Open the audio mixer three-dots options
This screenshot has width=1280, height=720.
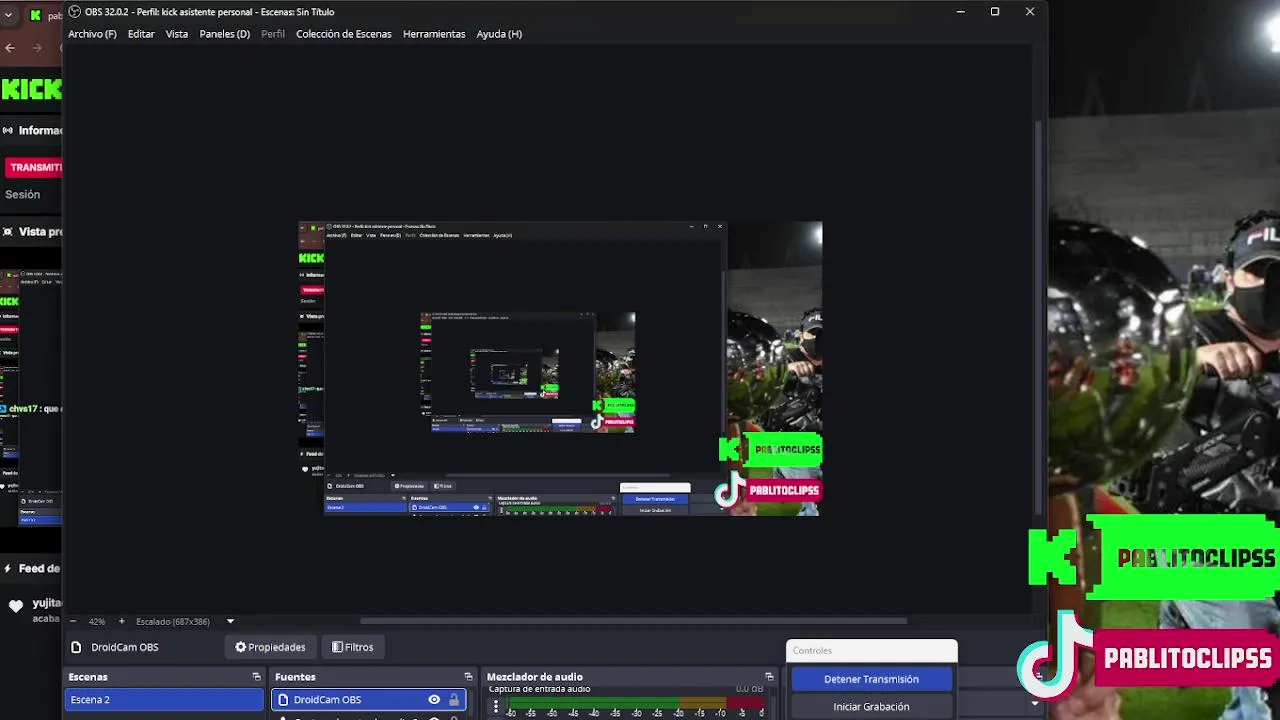(x=496, y=706)
